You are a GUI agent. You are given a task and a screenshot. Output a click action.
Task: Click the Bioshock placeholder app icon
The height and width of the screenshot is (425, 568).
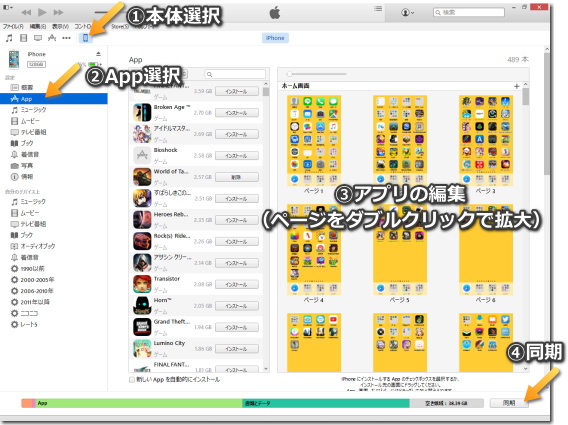coord(142,155)
